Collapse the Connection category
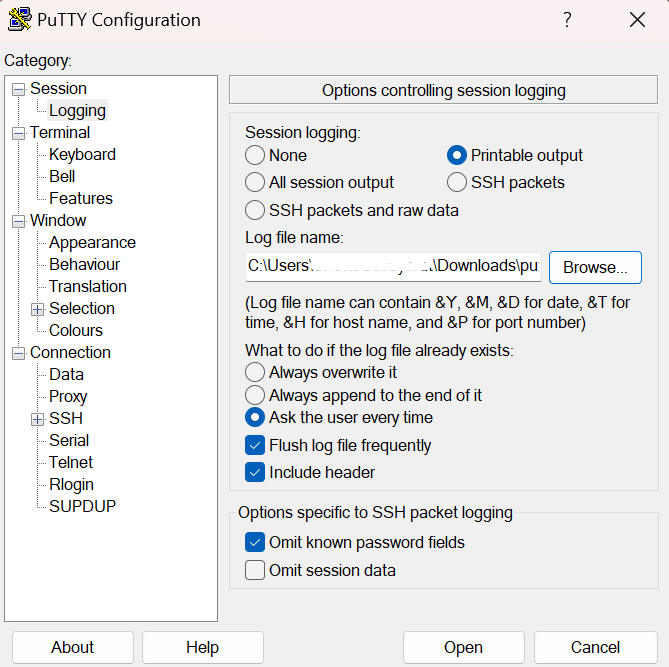Image resolution: width=669 pixels, height=667 pixels. click(18, 353)
